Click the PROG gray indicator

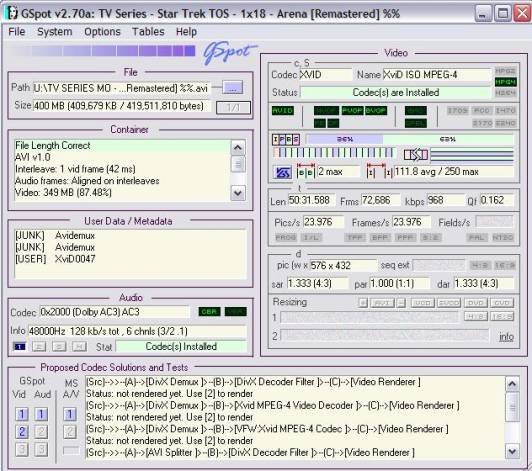[286, 237]
